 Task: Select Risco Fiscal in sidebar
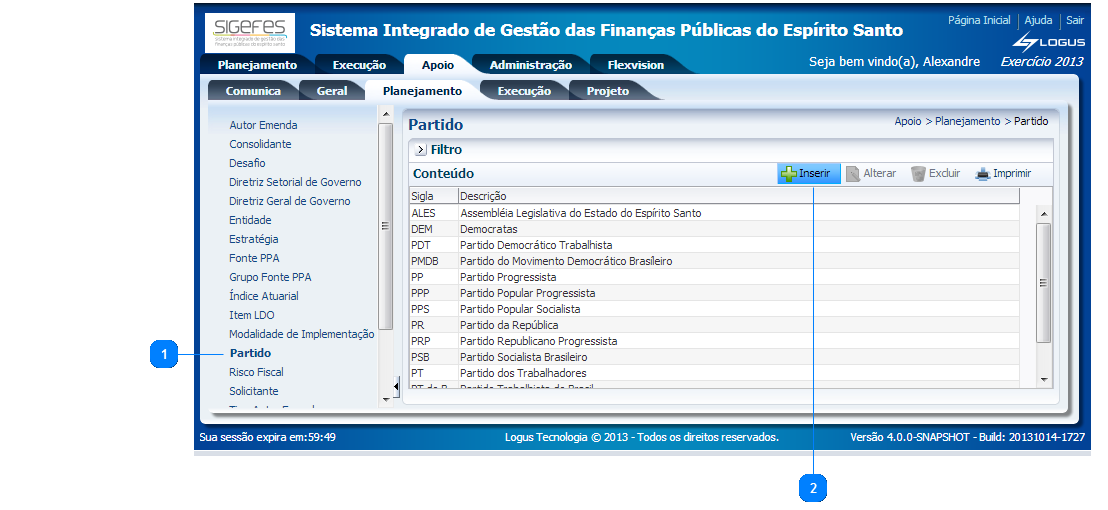tap(256, 372)
